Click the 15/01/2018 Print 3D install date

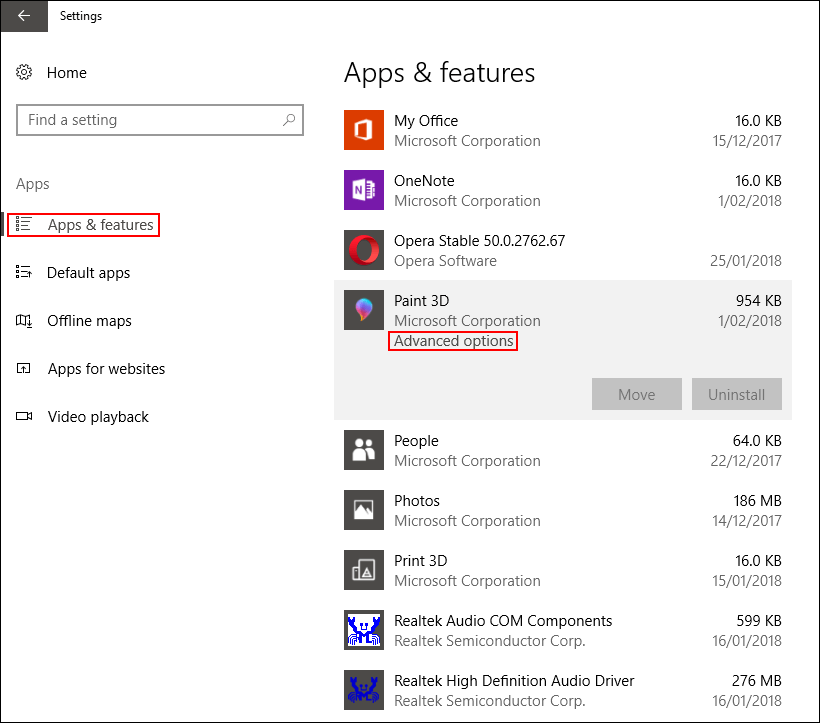[747, 581]
